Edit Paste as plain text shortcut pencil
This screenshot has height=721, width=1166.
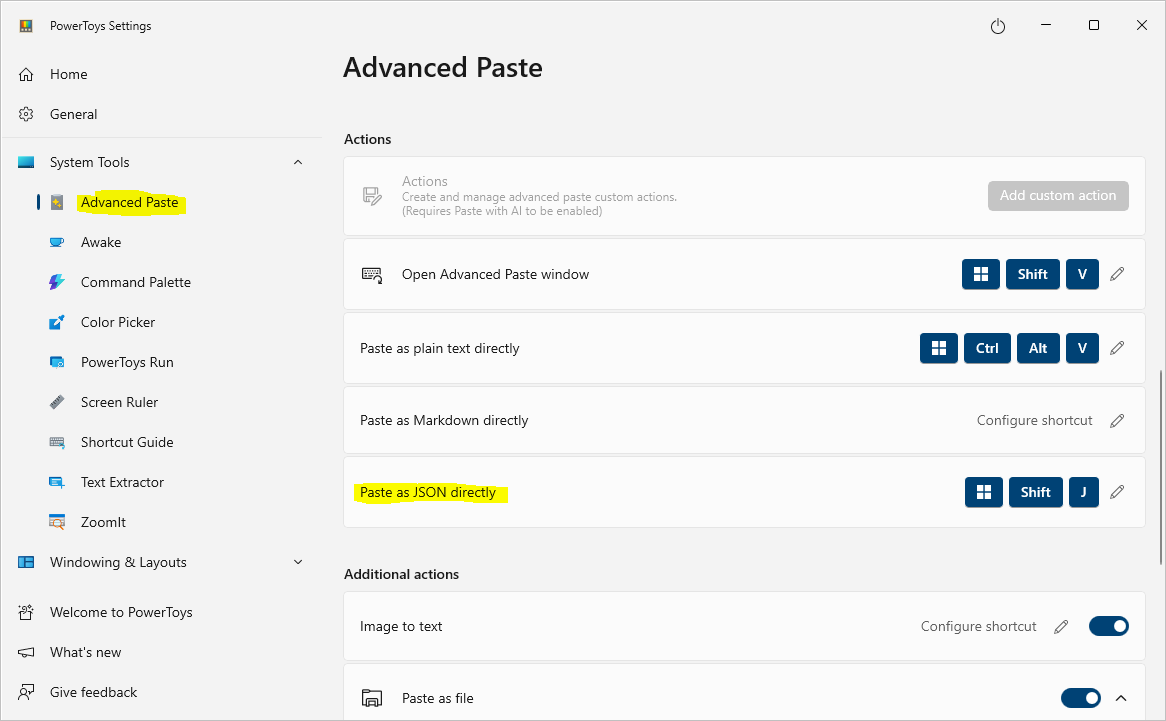point(1117,348)
